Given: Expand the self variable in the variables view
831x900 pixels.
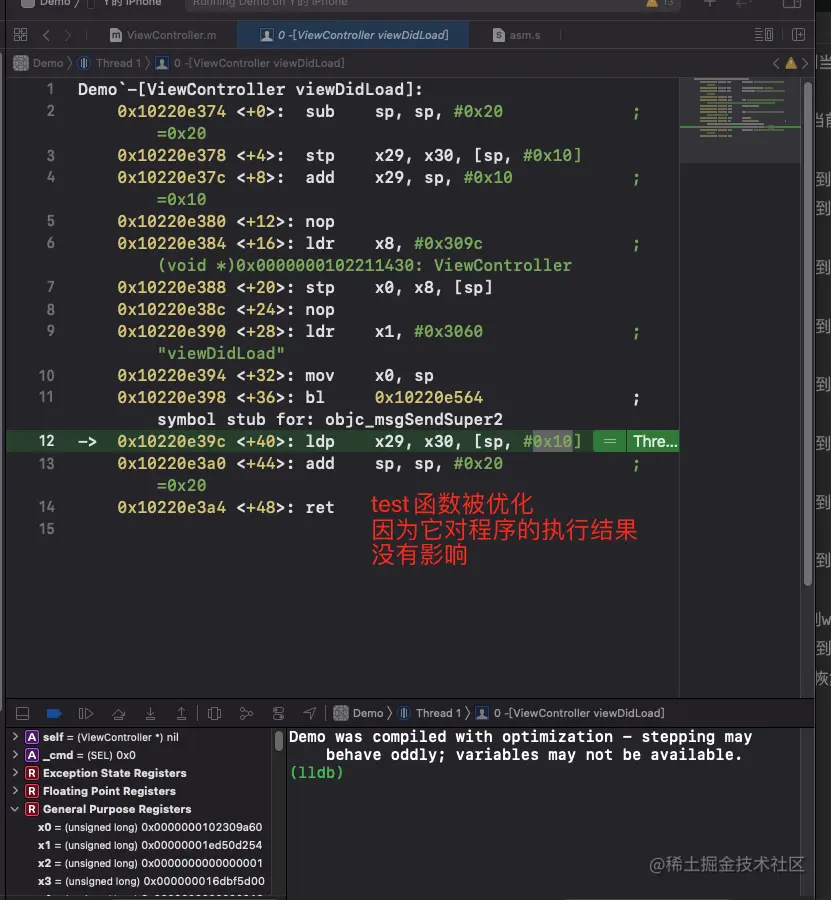Looking at the screenshot, I should pos(16,736).
